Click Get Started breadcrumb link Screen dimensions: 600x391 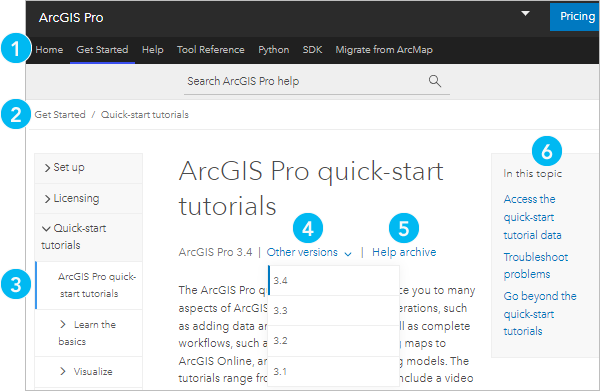pos(60,115)
